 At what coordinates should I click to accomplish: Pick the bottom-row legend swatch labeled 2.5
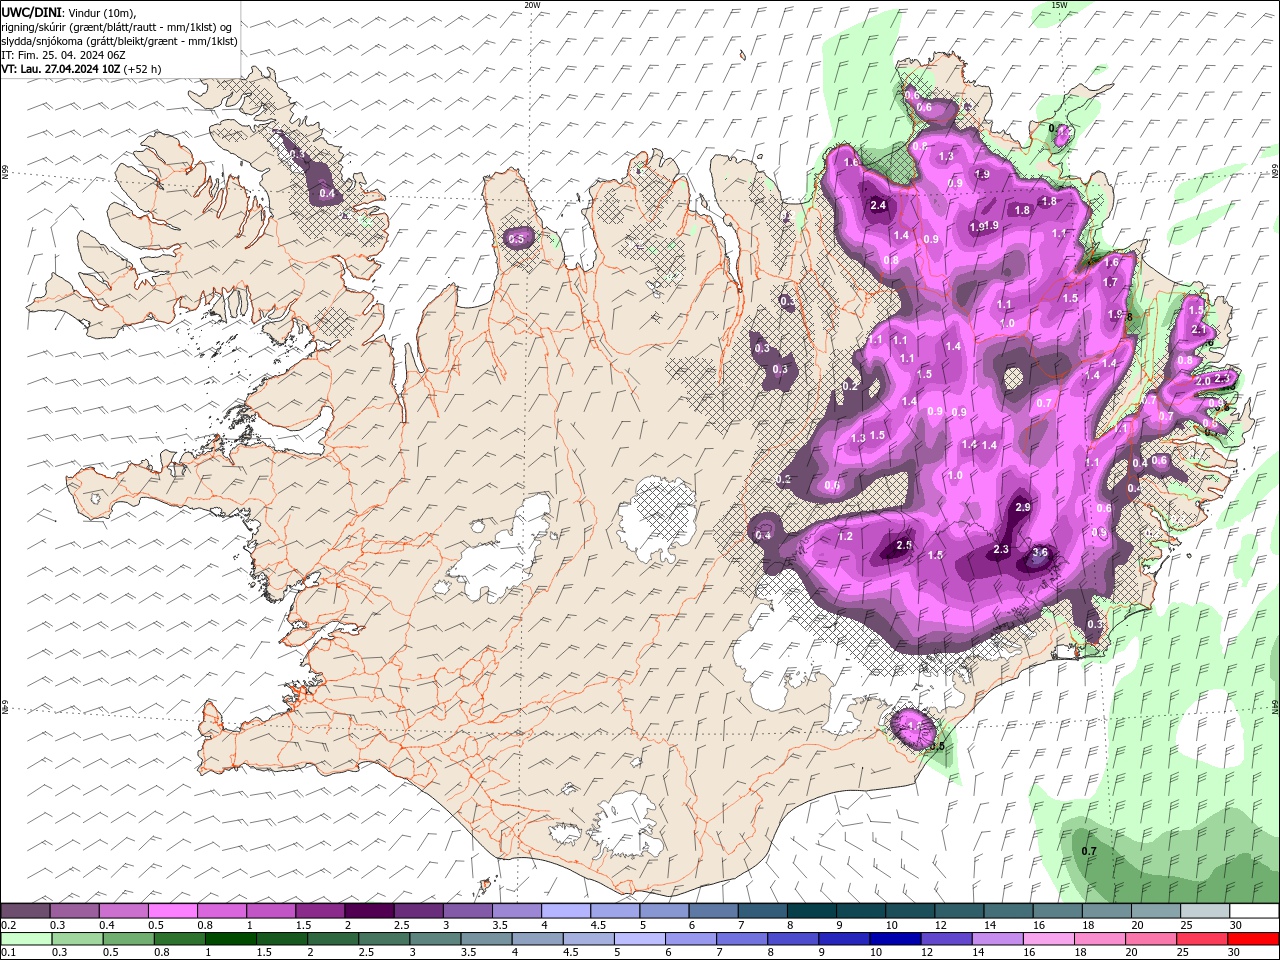click(384, 939)
